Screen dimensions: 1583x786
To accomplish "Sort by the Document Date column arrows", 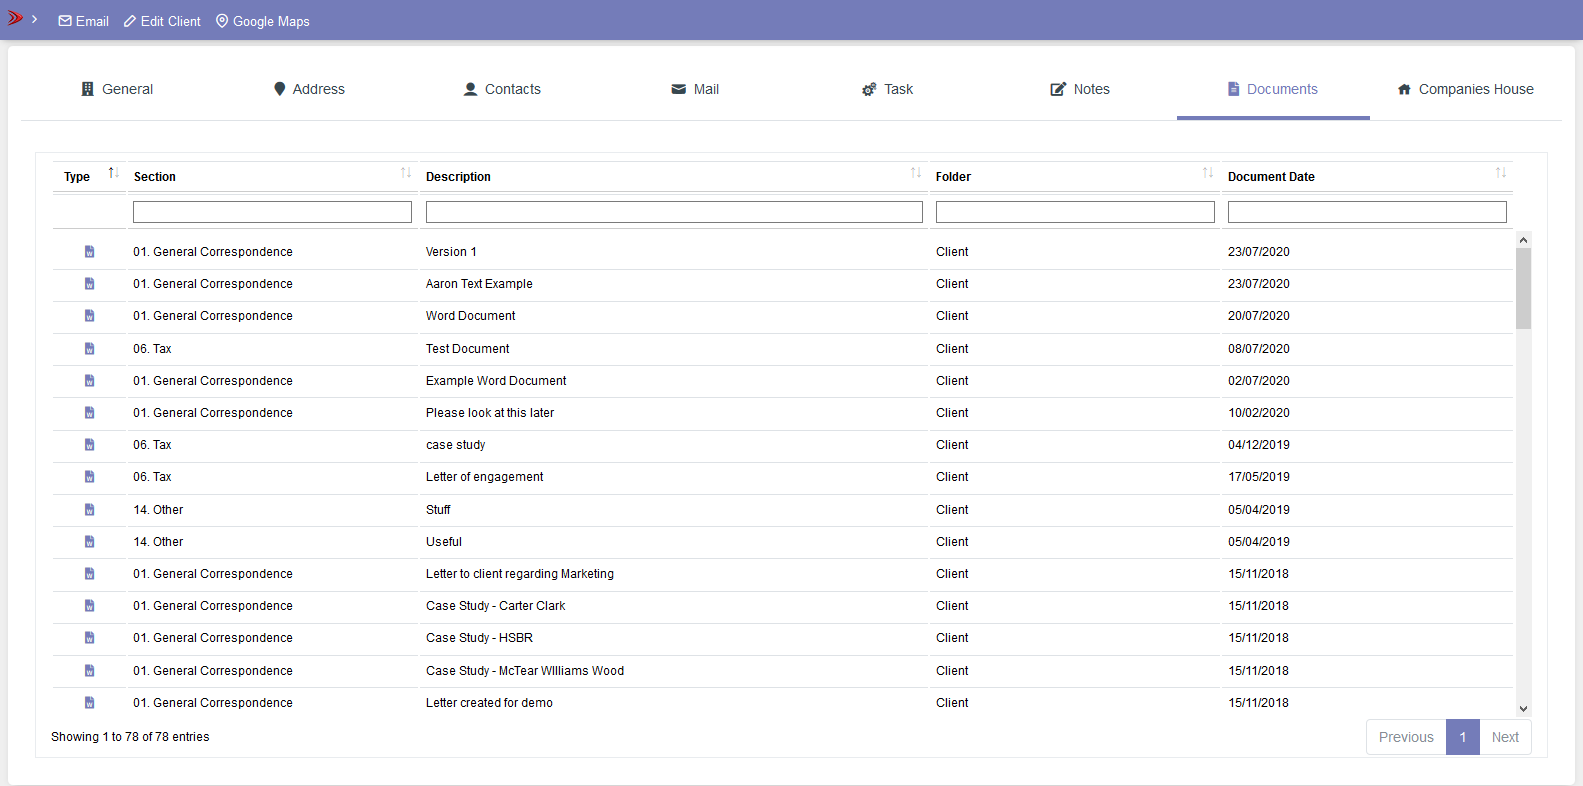I will pos(1501,173).
